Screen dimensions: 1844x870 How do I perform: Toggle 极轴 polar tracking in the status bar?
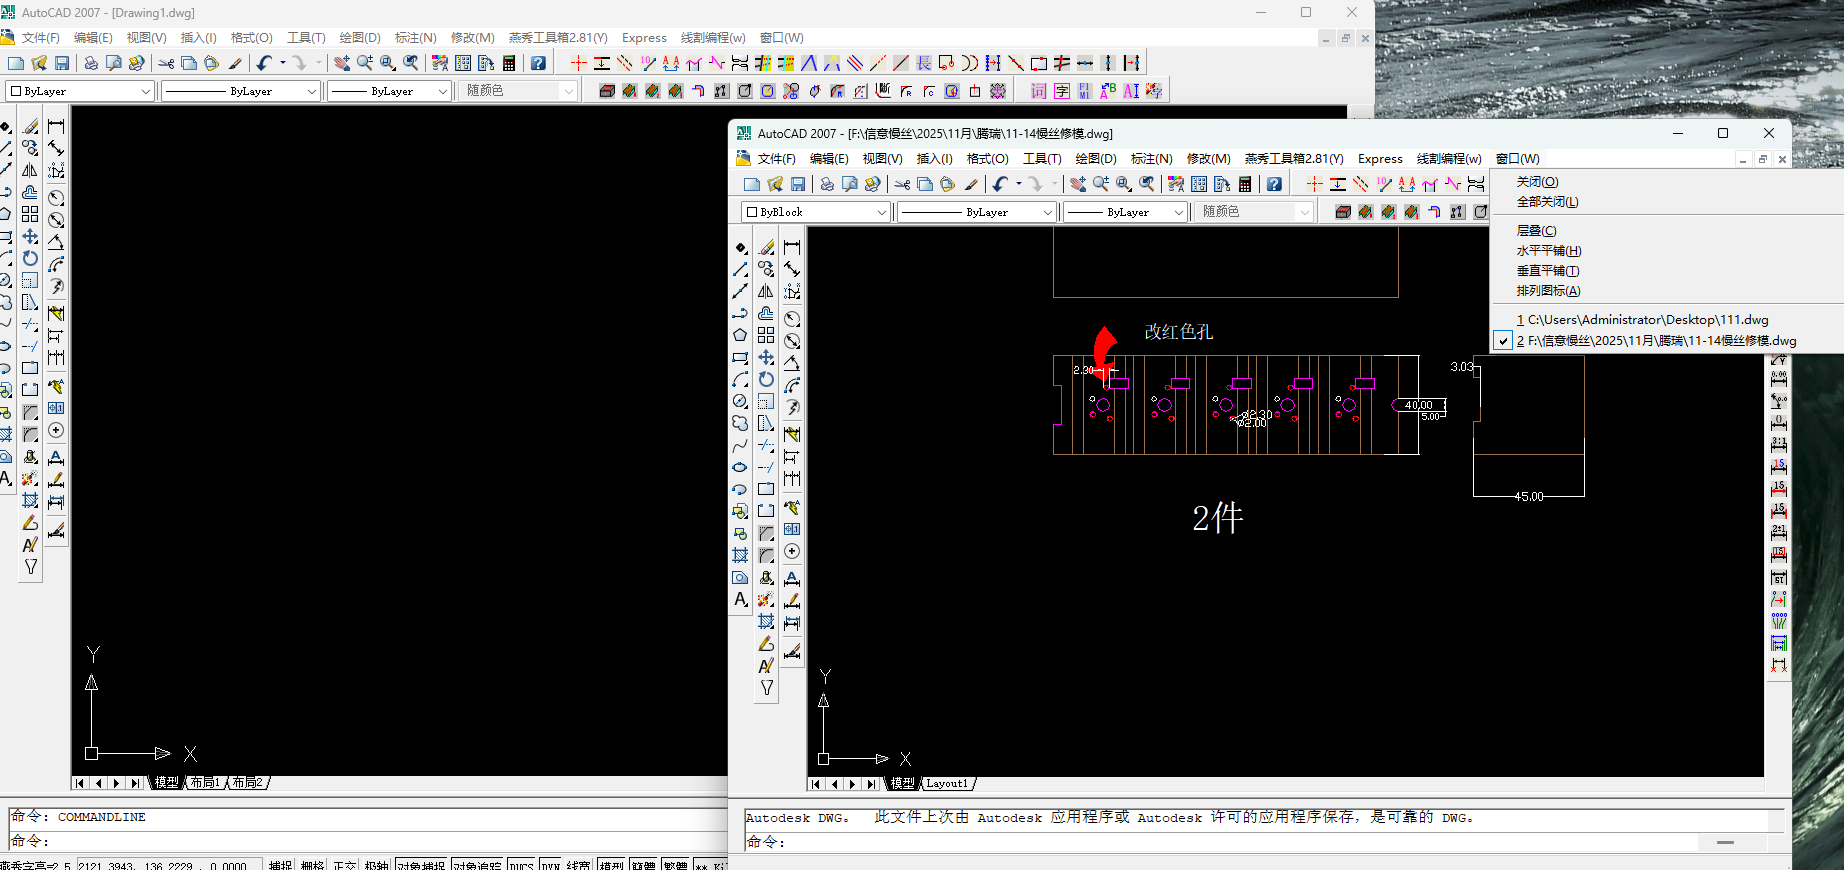point(376,865)
